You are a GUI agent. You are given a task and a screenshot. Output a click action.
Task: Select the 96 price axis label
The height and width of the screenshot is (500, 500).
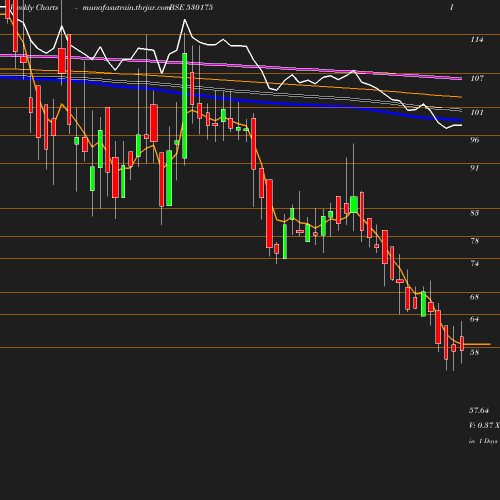475,140
